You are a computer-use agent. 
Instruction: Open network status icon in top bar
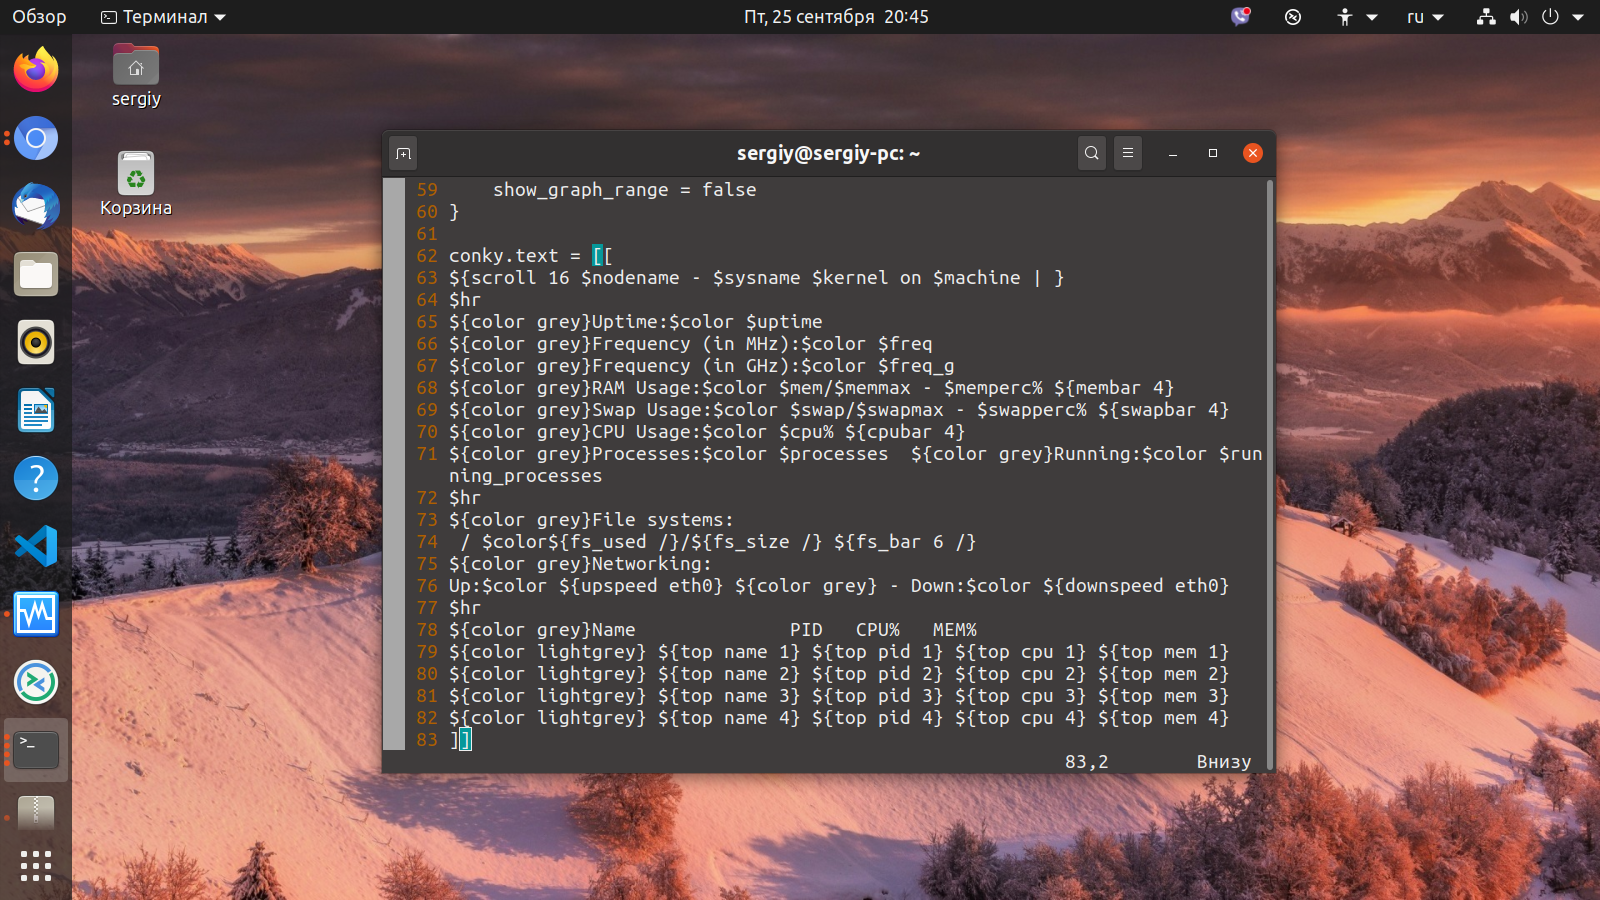[x=1486, y=17]
